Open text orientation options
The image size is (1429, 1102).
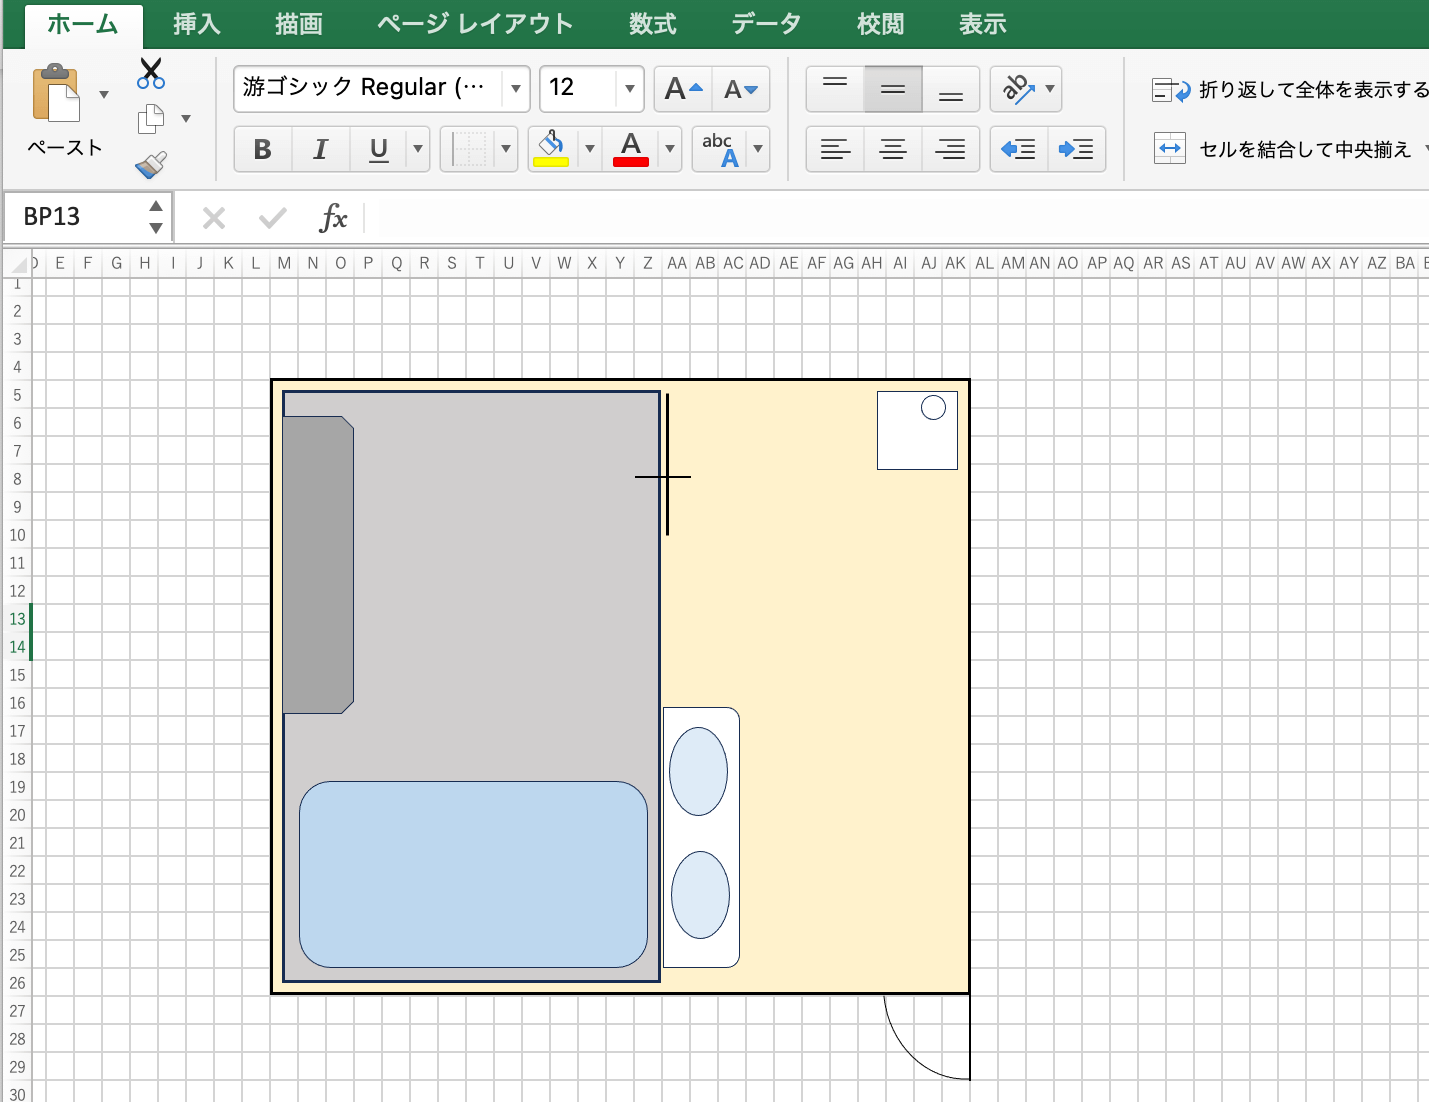coord(1025,89)
